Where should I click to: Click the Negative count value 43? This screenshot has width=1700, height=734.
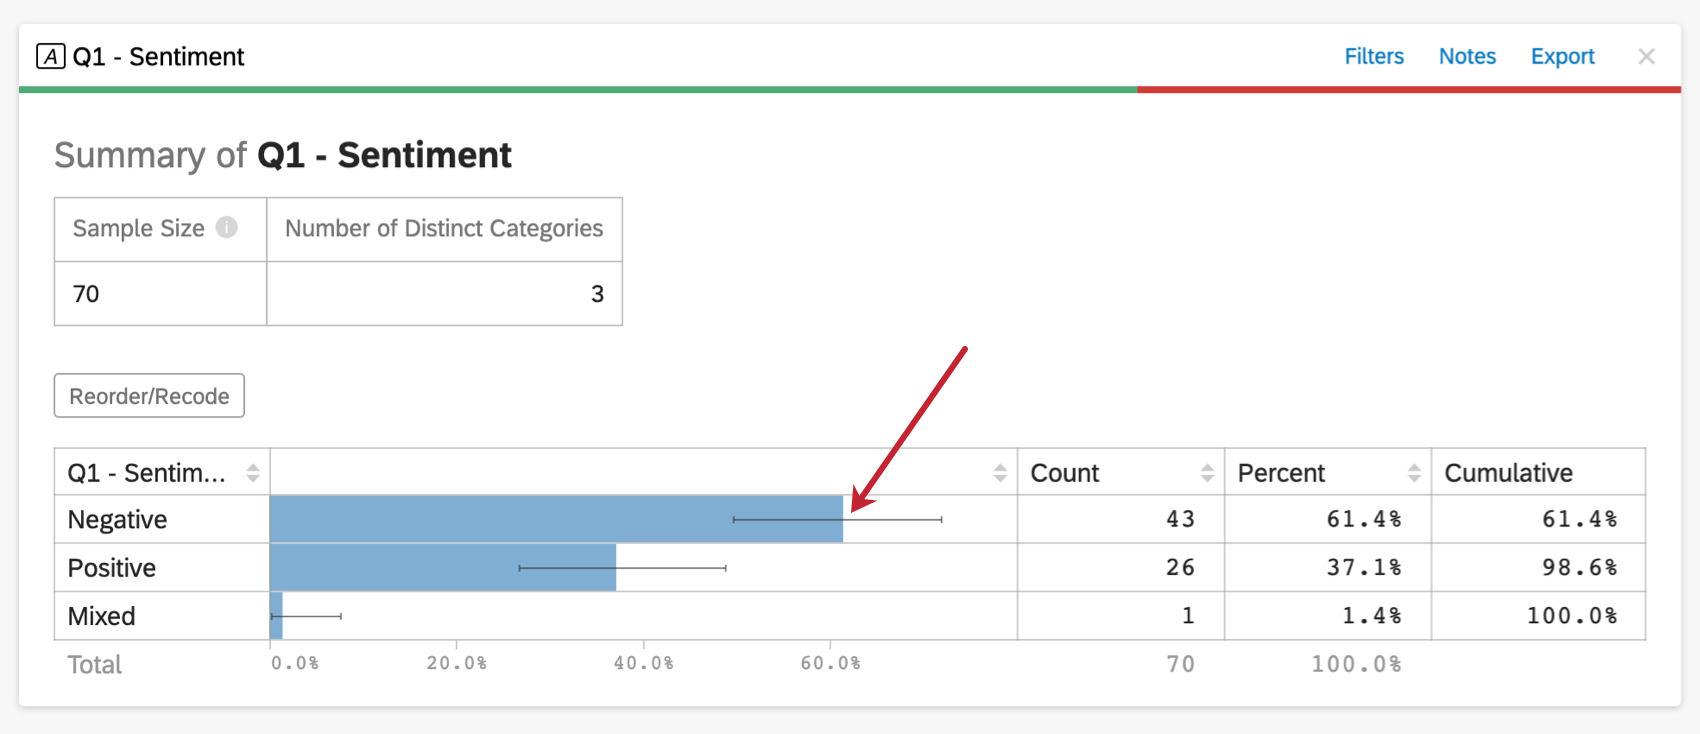click(1180, 519)
